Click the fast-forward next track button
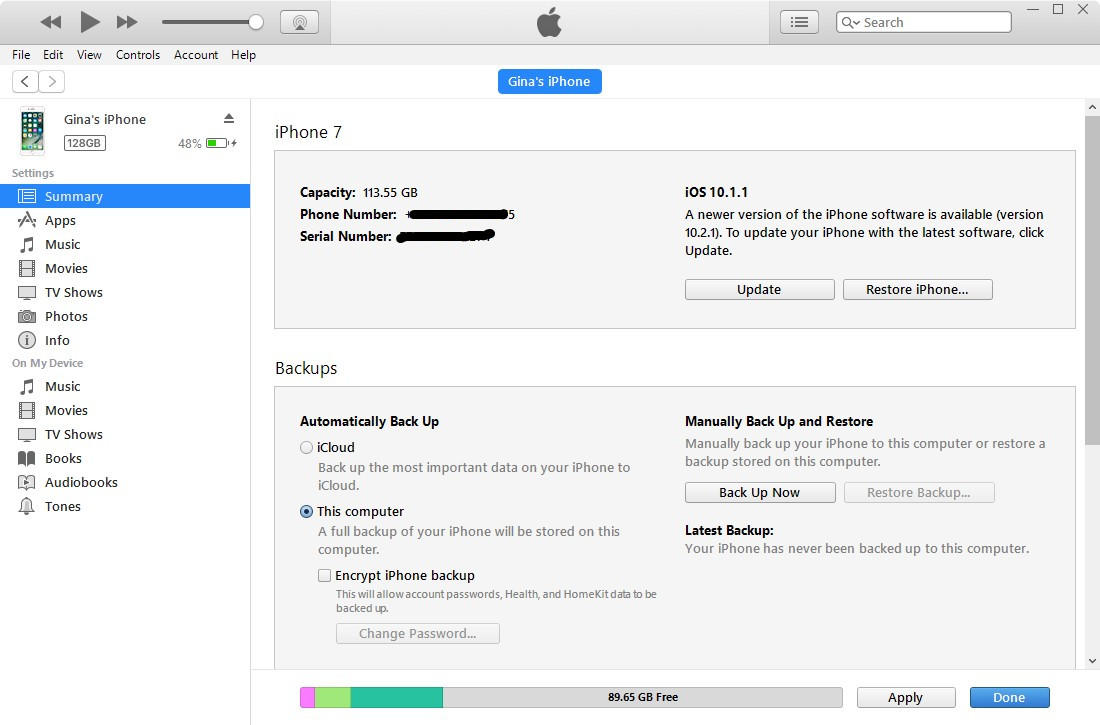 pyautogui.click(x=126, y=22)
